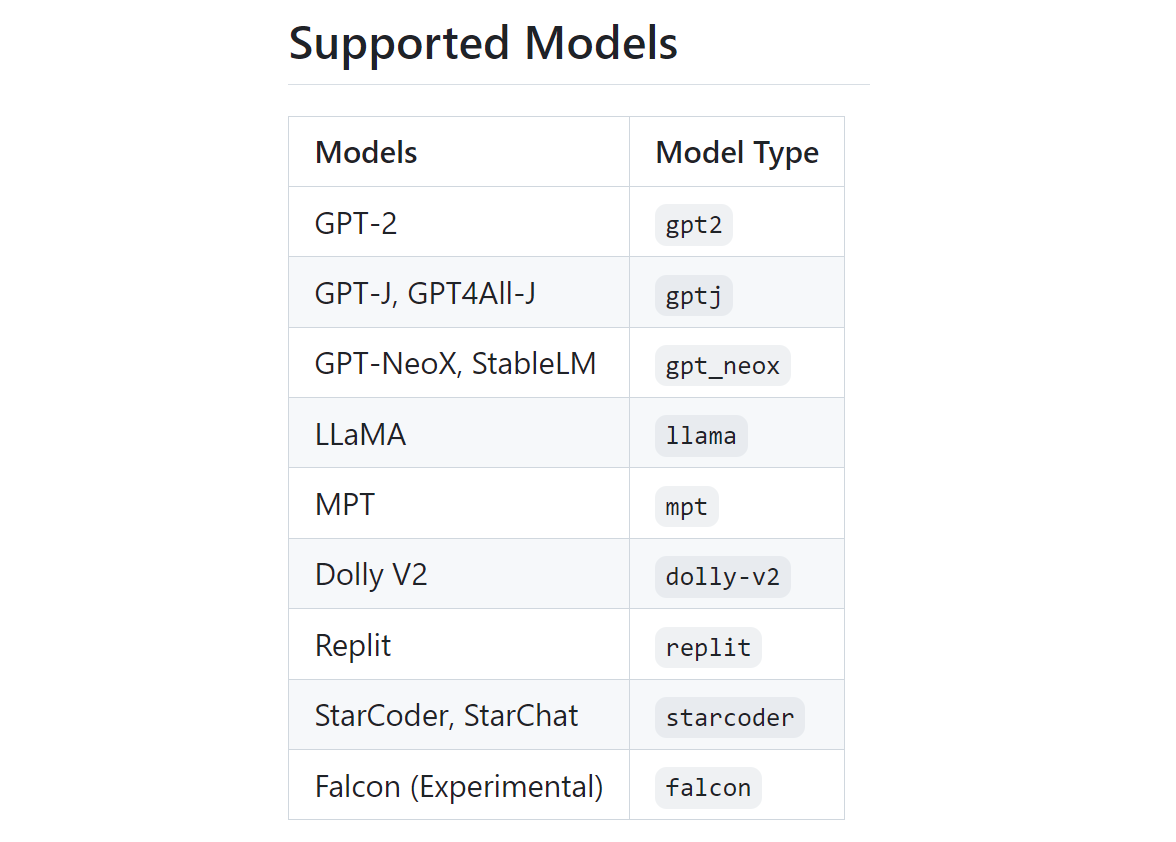This screenshot has height=842, width=1176.
Task: Click the gpt_neox code label
Action: click(x=723, y=366)
